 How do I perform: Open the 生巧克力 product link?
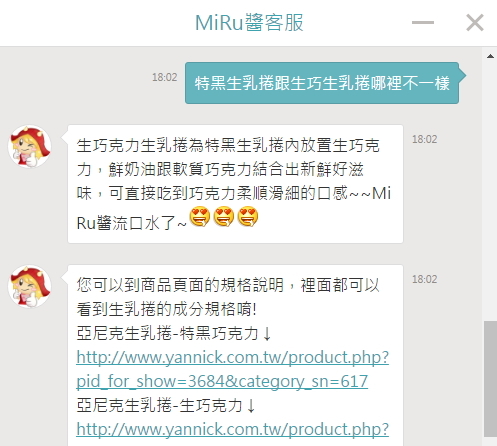pos(233,429)
